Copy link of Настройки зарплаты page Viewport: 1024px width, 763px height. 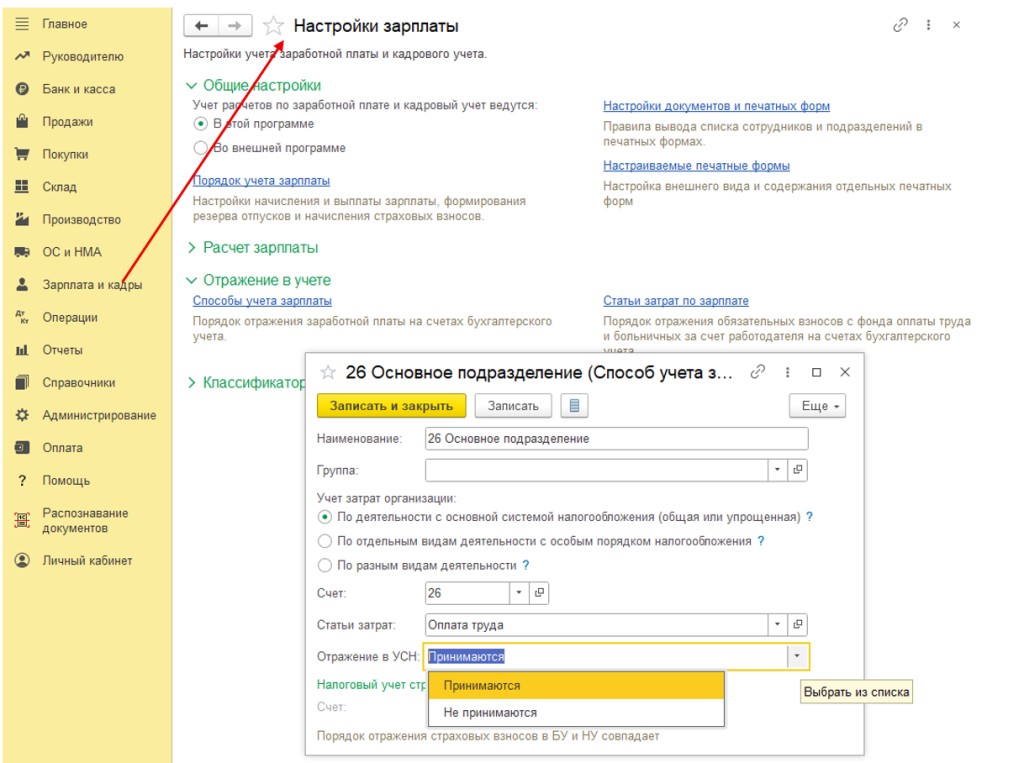901,25
